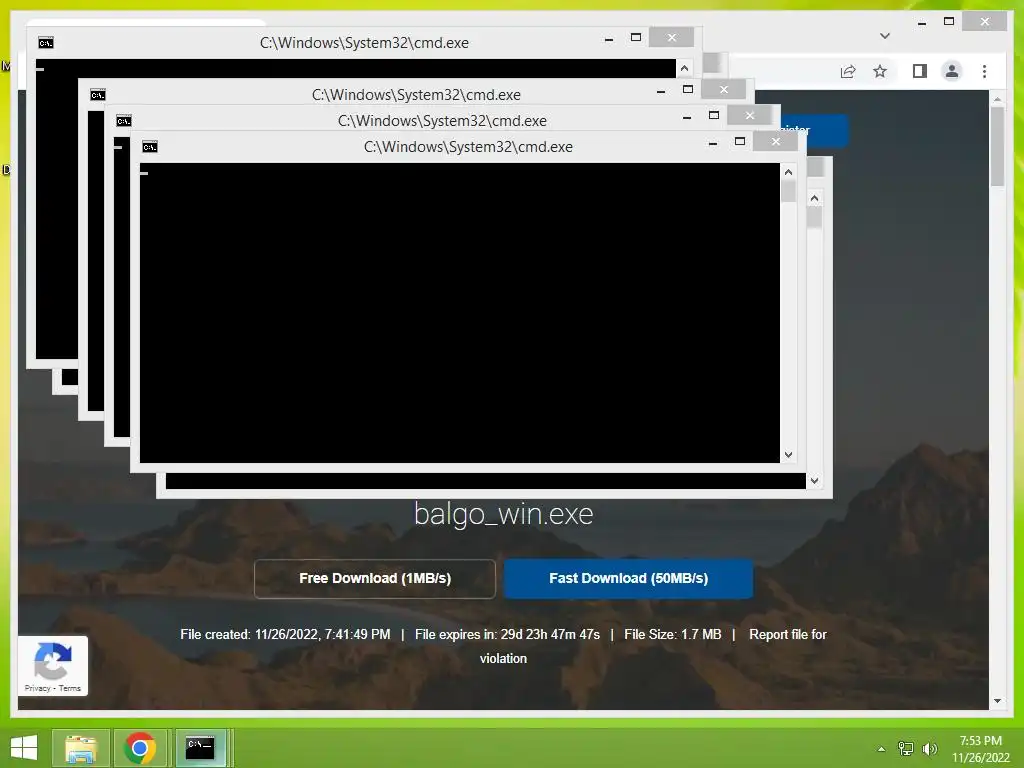Select the cmd.exe taskbar button
1024x768 pixels.
click(x=200, y=748)
